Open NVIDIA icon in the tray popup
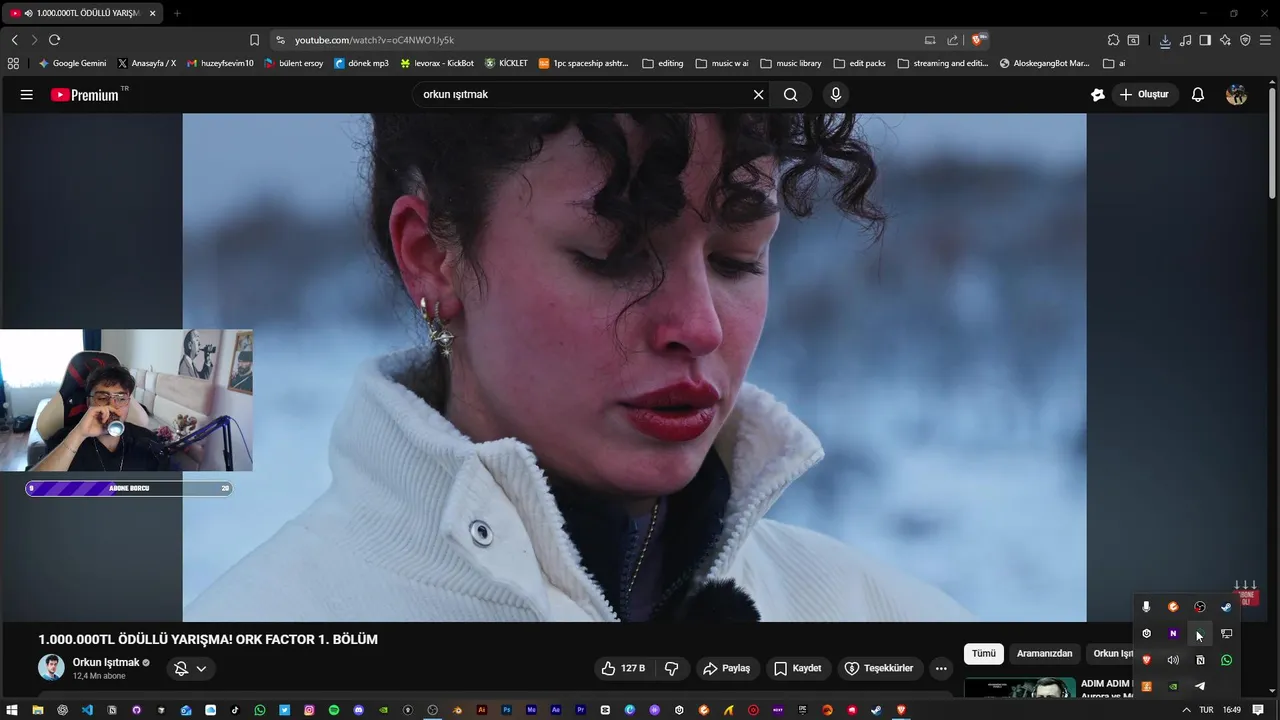Viewport: 1280px width, 720px height. coord(1173,686)
